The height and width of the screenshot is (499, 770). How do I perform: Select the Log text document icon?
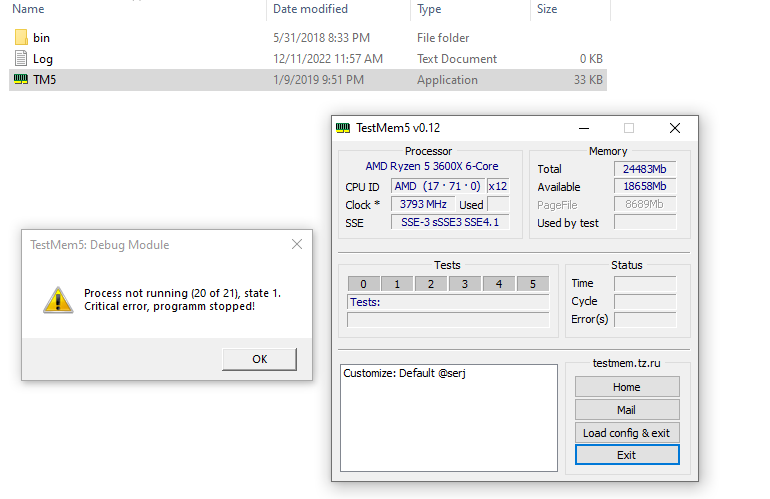[21, 58]
